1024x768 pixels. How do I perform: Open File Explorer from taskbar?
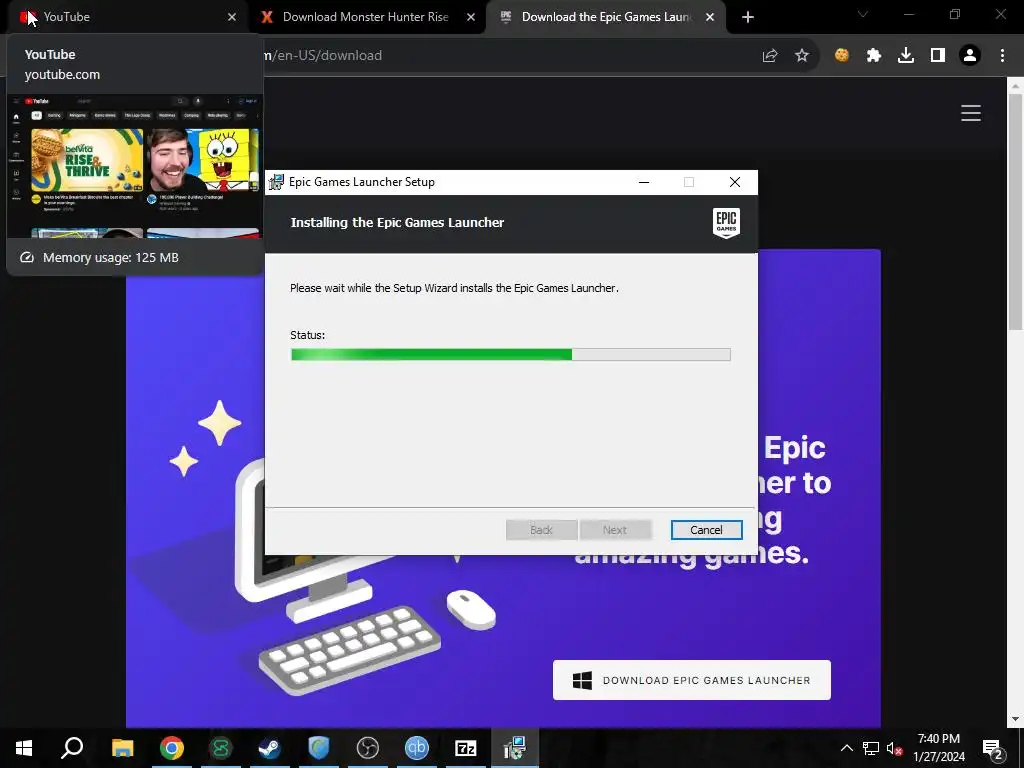[122, 748]
